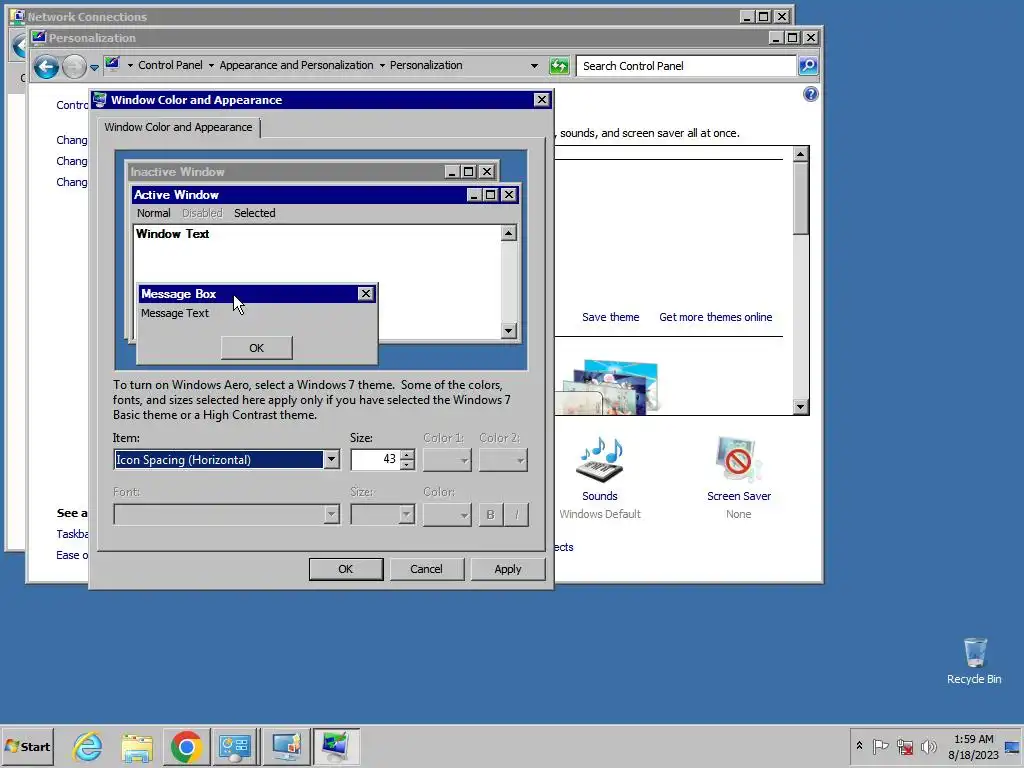The width and height of the screenshot is (1024, 768).
Task: Click the Message Text in preview
Action: pos(175,313)
